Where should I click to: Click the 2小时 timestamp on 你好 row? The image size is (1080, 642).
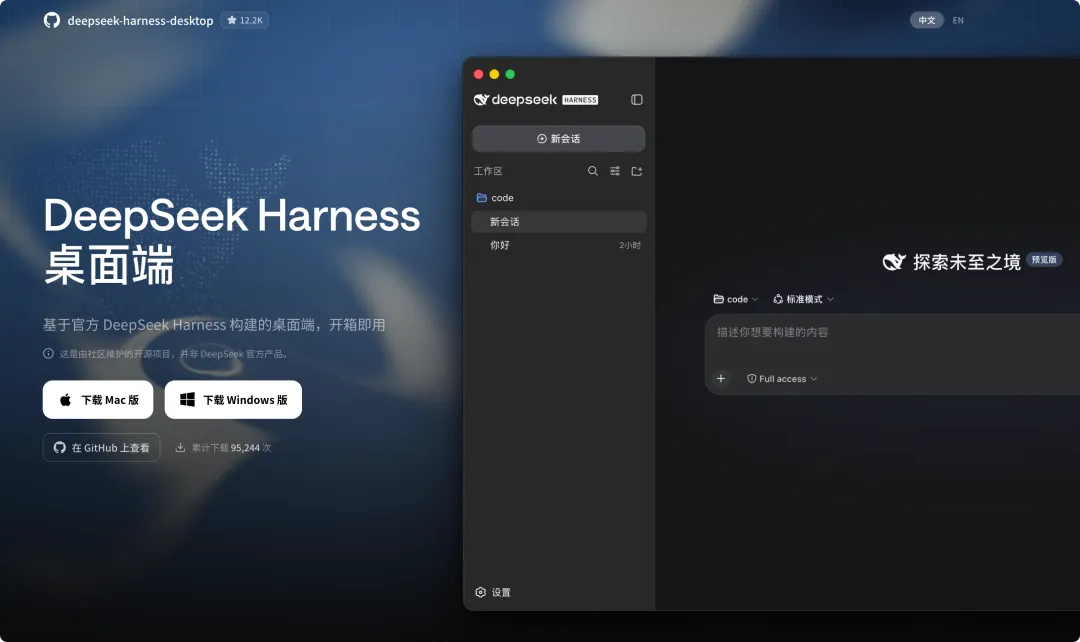click(630, 245)
